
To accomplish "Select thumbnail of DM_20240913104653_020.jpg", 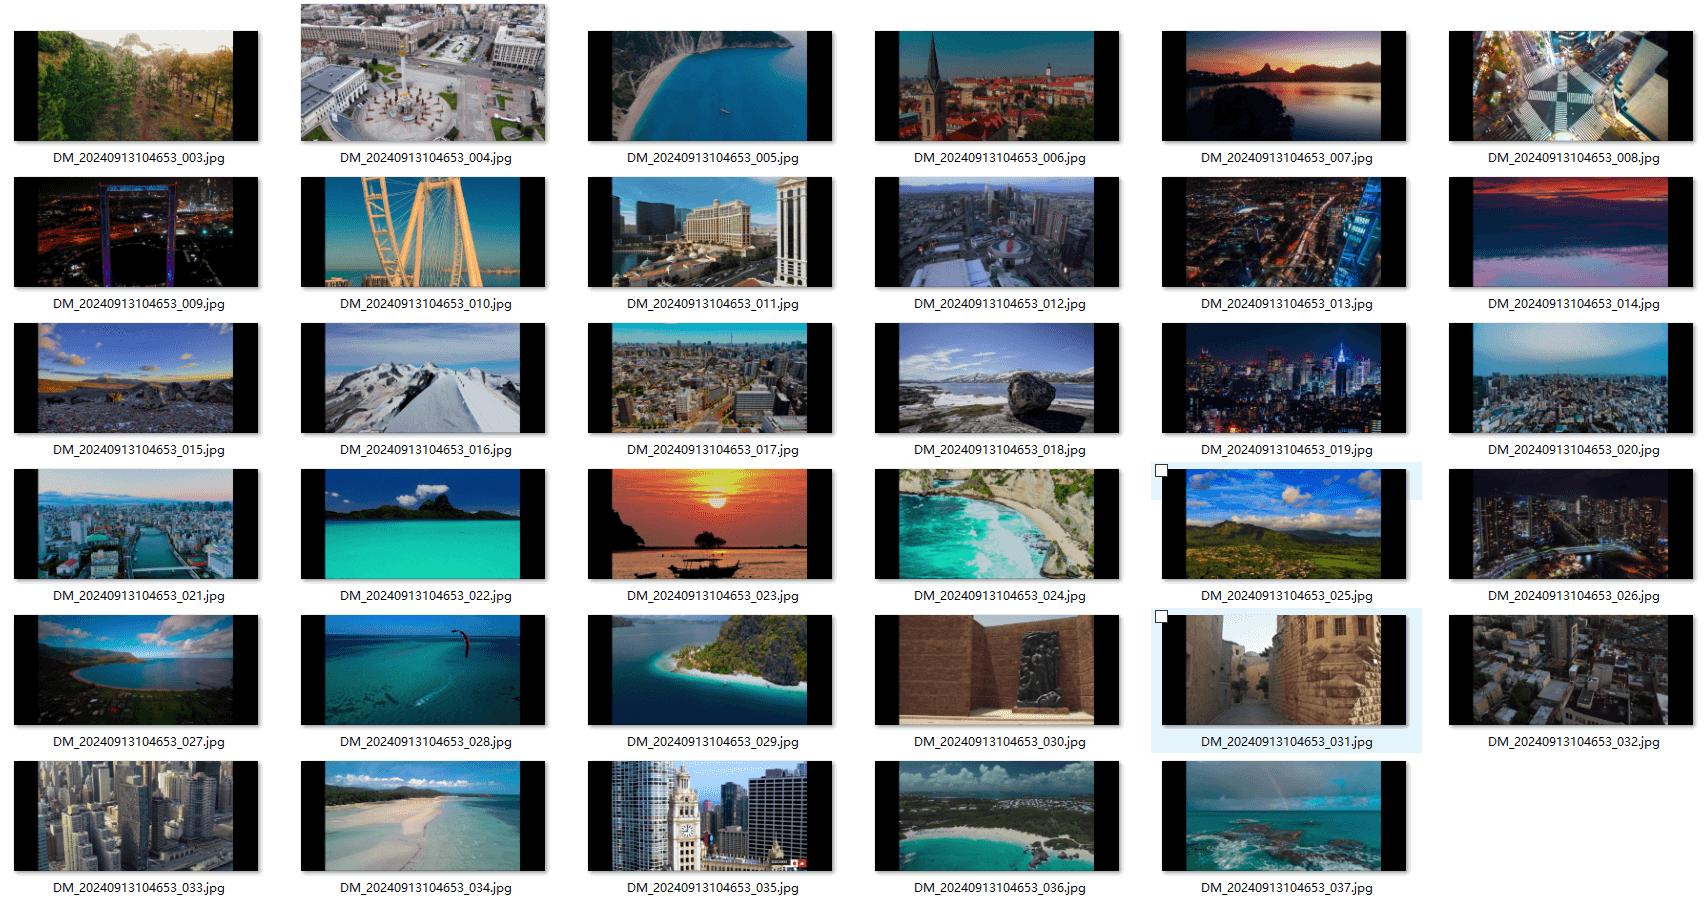I will point(1571,378).
